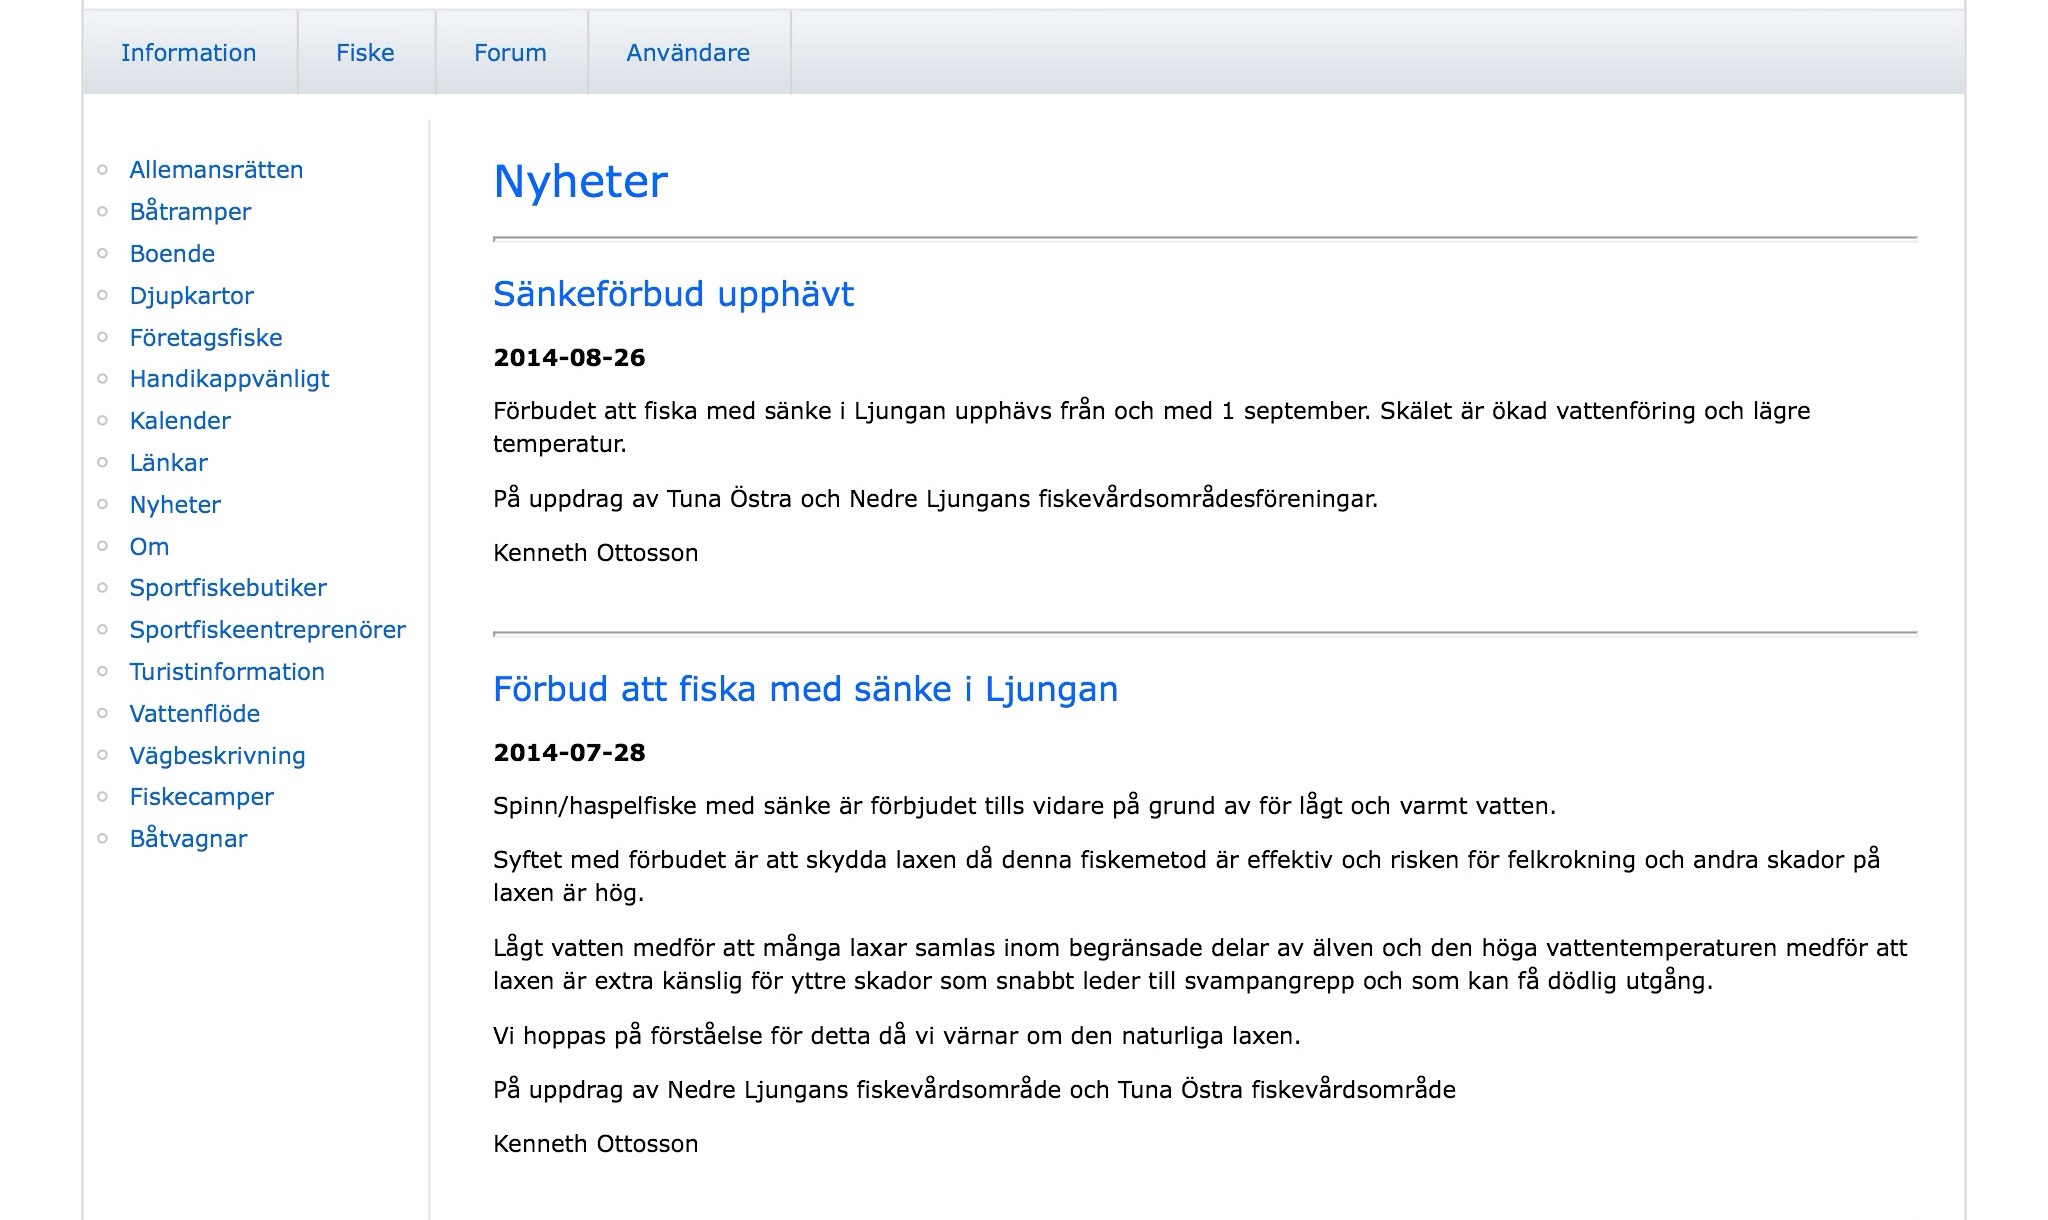Open the Användare menu tab
This screenshot has width=2048, height=1220.
[688, 53]
